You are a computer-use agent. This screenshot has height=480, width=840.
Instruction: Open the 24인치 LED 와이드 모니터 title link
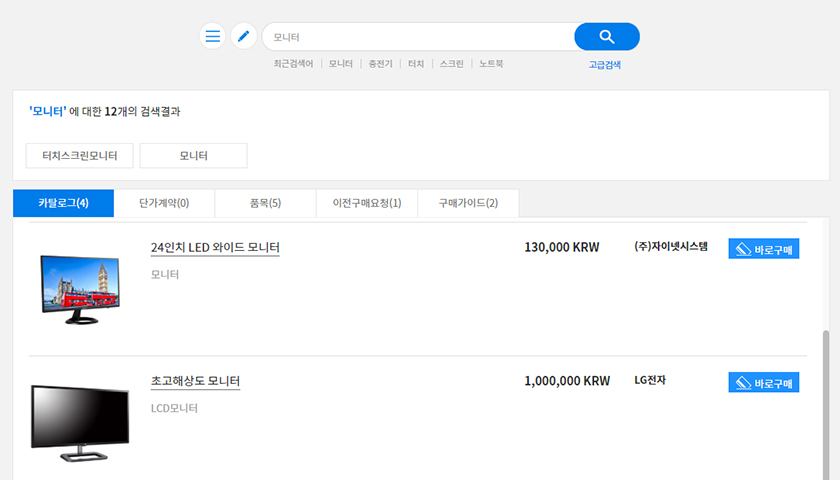pyautogui.click(x=215, y=248)
